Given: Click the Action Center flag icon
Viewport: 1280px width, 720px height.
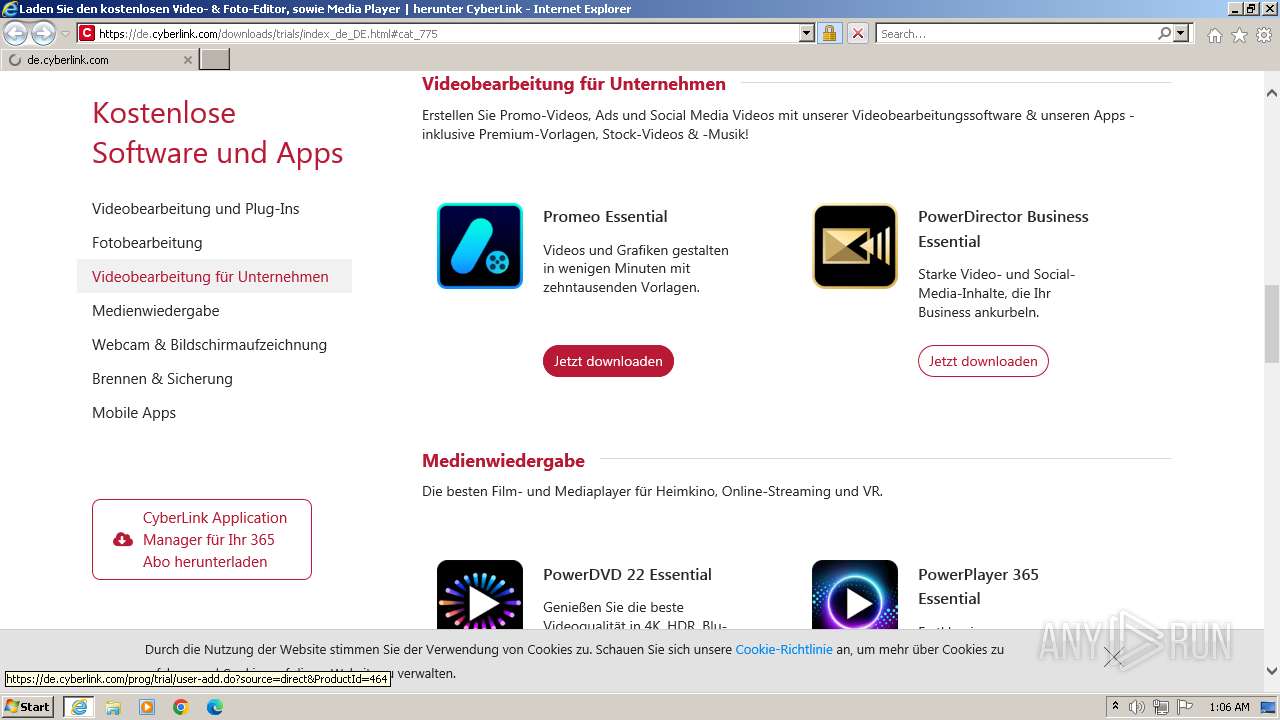Looking at the screenshot, I should pyautogui.click(x=1184, y=707).
